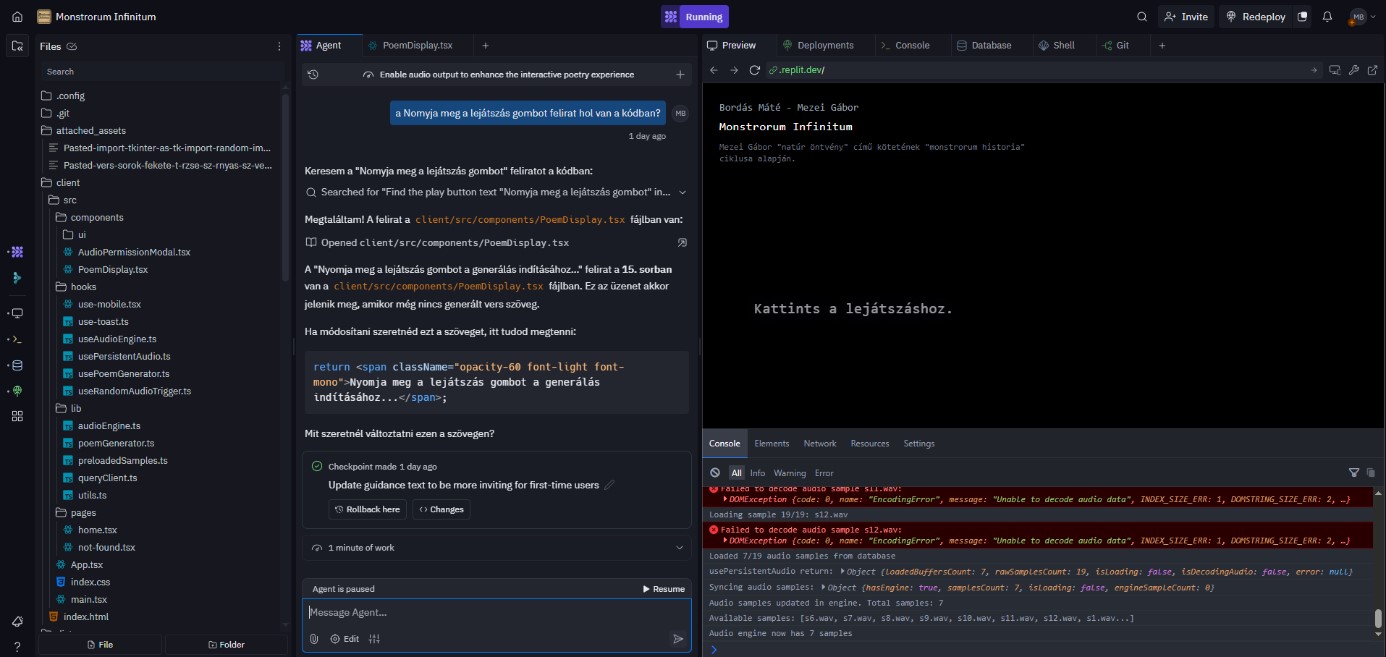
Task: Select the Warning console filter
Action: (x=789, y=473)
